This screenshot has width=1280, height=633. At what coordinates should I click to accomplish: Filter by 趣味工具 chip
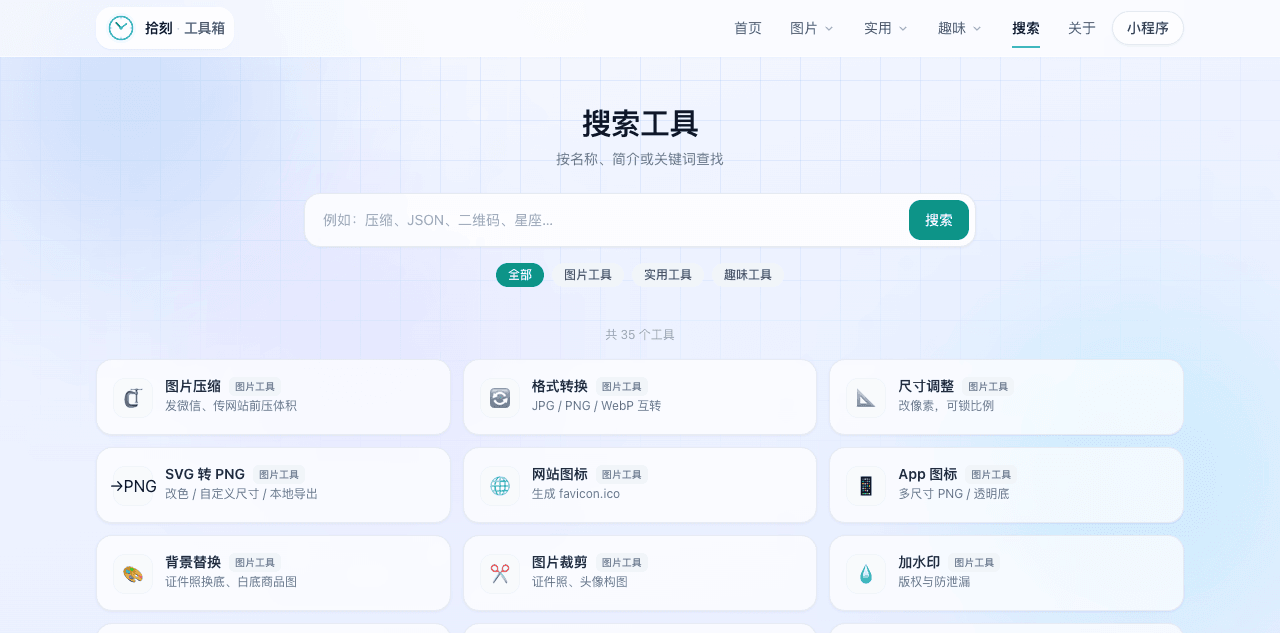[x=748, y=275]
